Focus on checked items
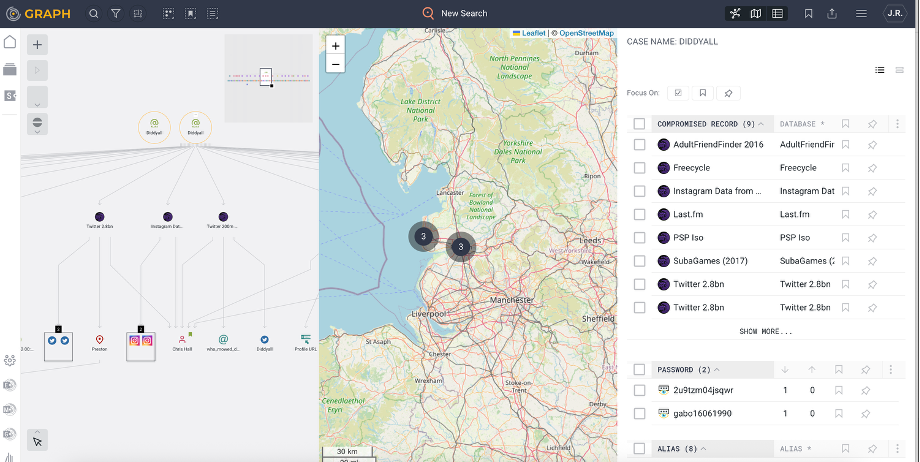920x462 pixels. (678, 93)
